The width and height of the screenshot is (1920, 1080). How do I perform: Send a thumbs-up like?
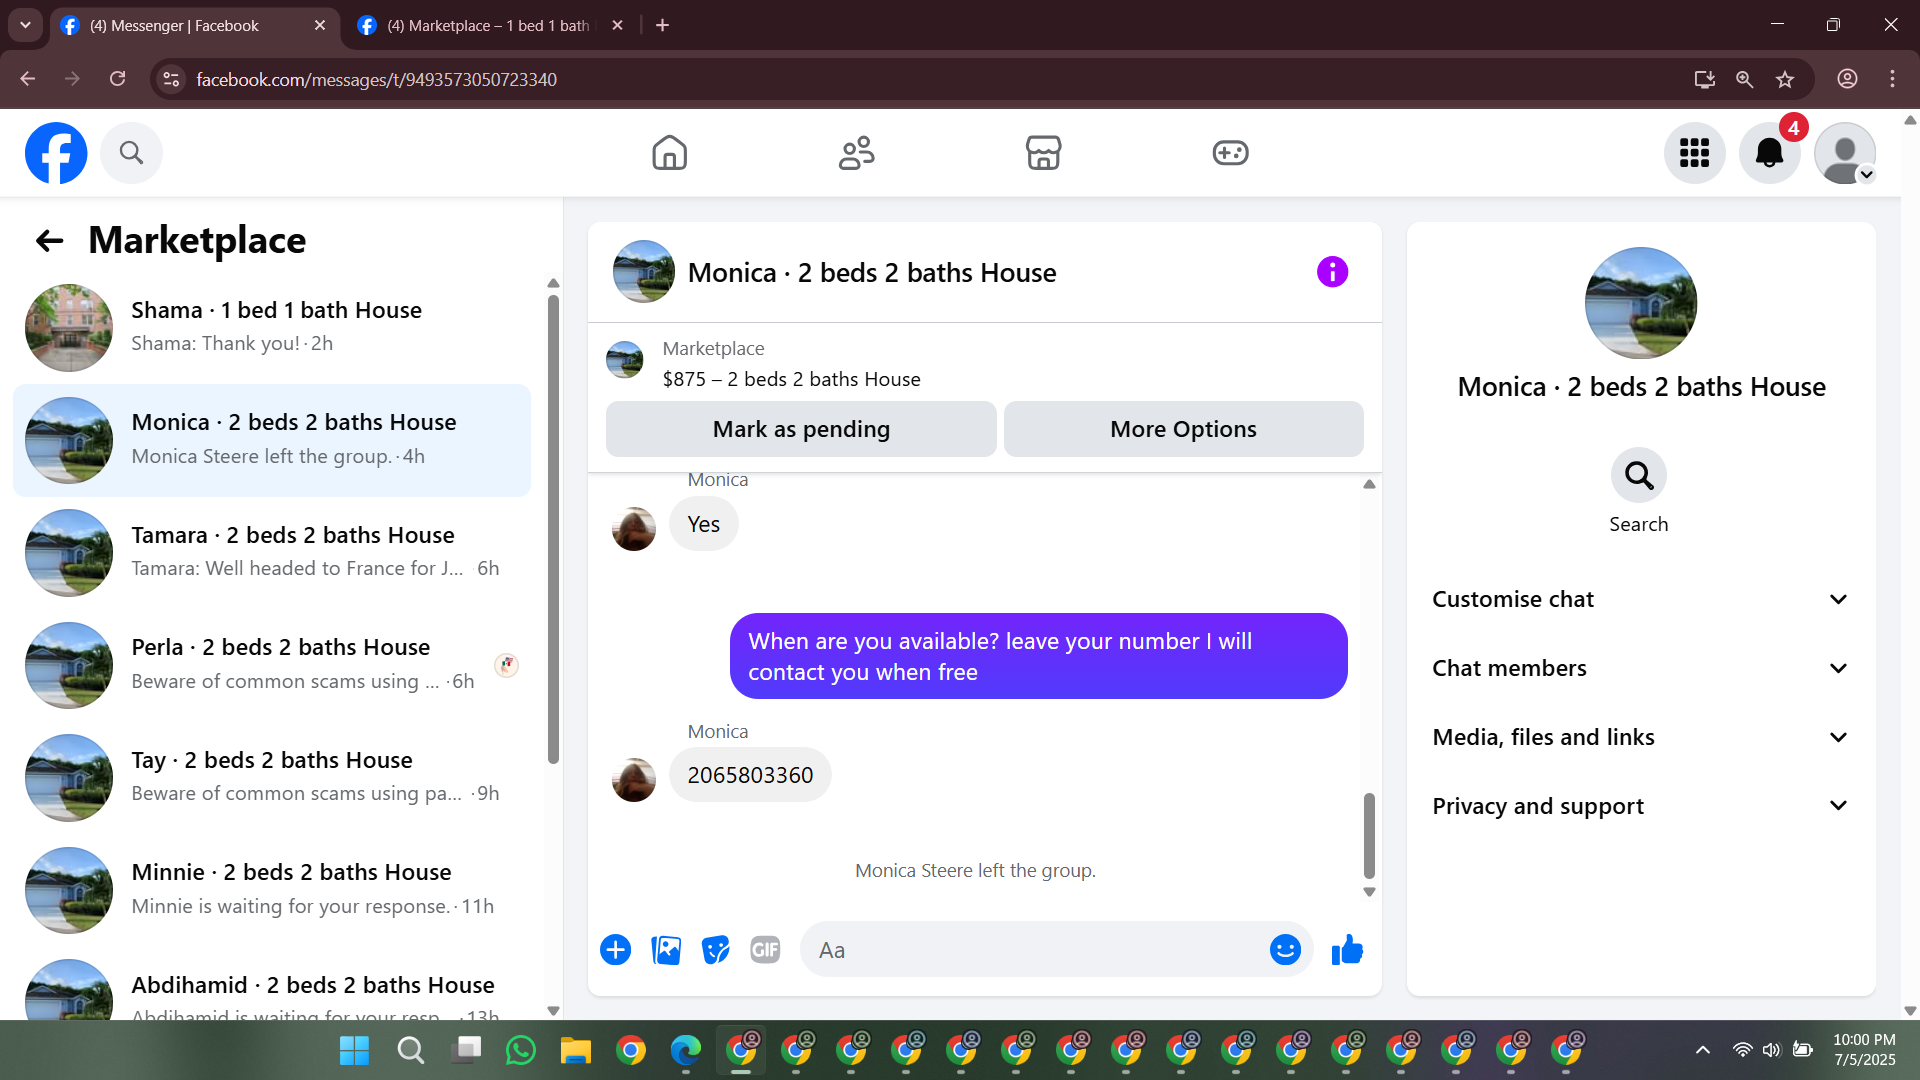tap(1347, 950)
